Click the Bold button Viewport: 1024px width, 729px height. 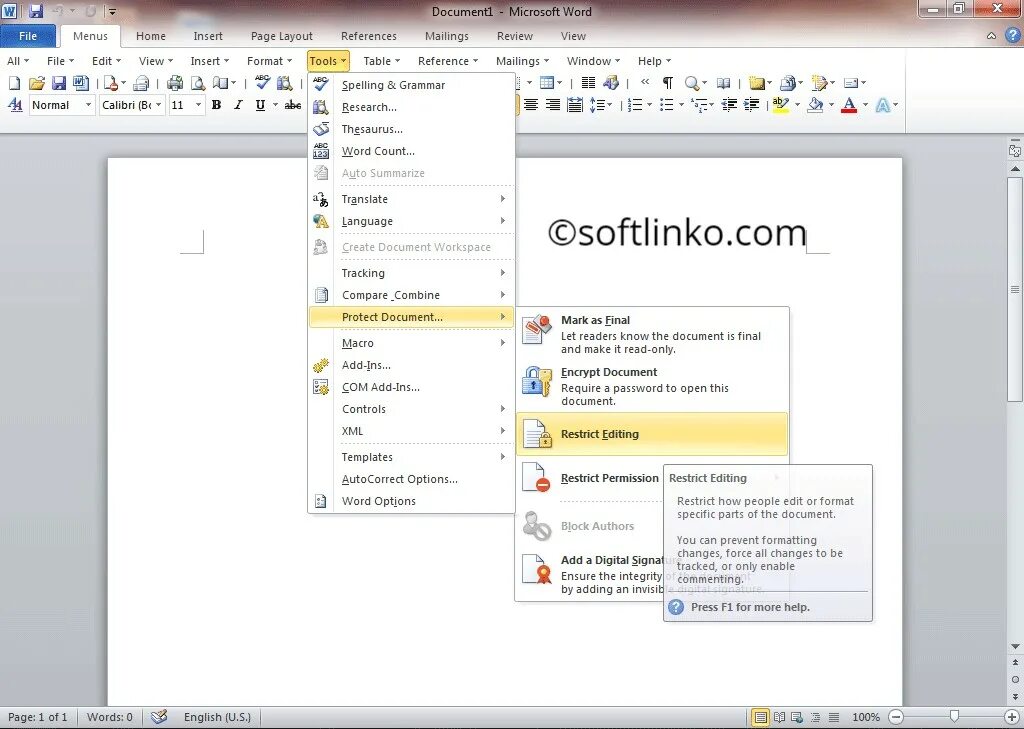point(217,105)
